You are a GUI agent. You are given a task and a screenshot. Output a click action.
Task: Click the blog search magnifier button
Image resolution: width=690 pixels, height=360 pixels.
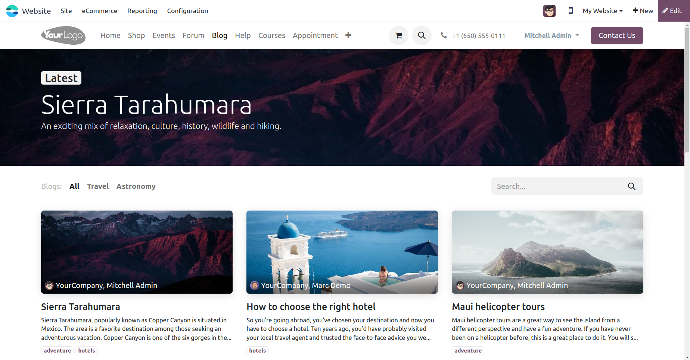(631, 186)
